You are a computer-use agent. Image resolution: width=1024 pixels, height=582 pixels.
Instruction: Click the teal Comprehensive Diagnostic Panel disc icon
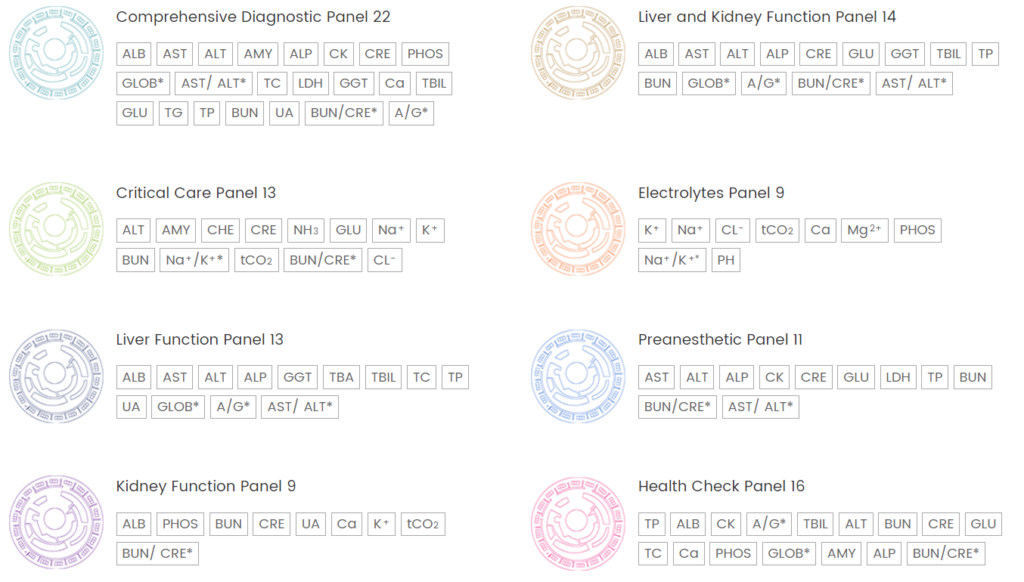56,53
